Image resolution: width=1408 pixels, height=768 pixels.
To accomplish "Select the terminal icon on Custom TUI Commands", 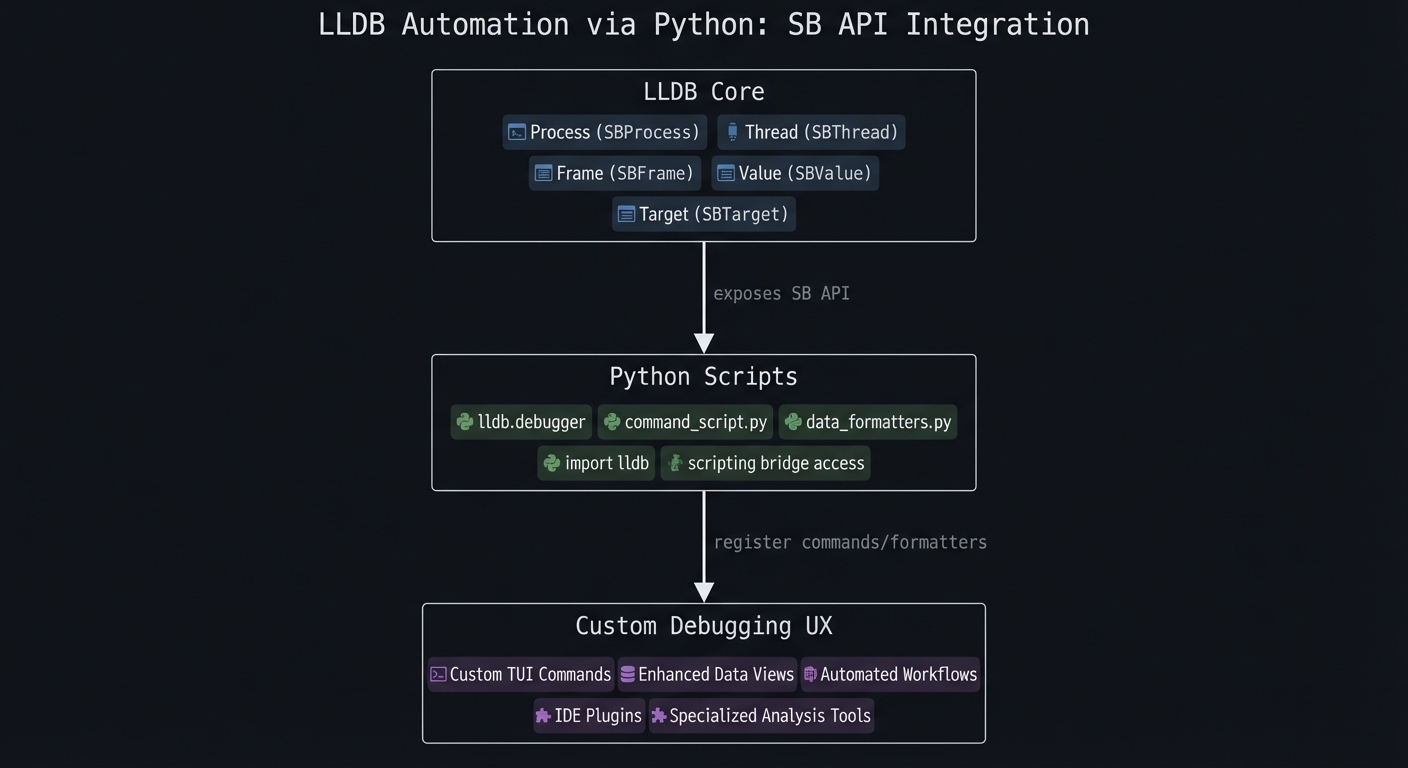I will coord(437,674).
